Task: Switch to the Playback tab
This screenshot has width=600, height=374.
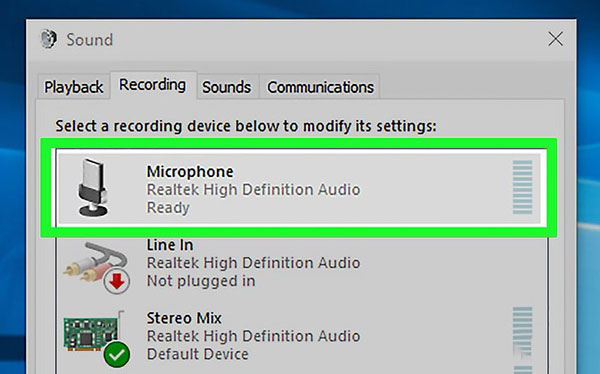Action: pyautogui.click(x=73, y=87)
